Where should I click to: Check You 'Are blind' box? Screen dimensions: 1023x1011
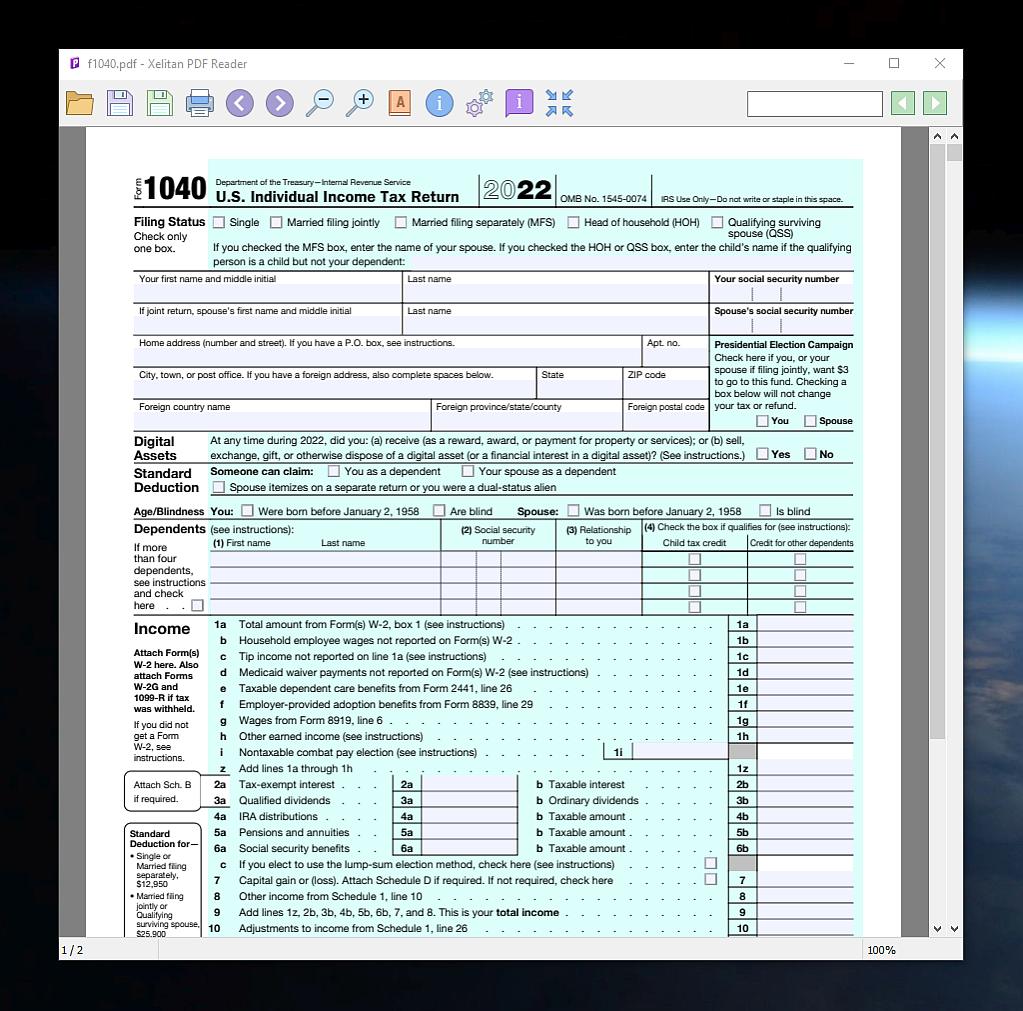click(439, 511)
